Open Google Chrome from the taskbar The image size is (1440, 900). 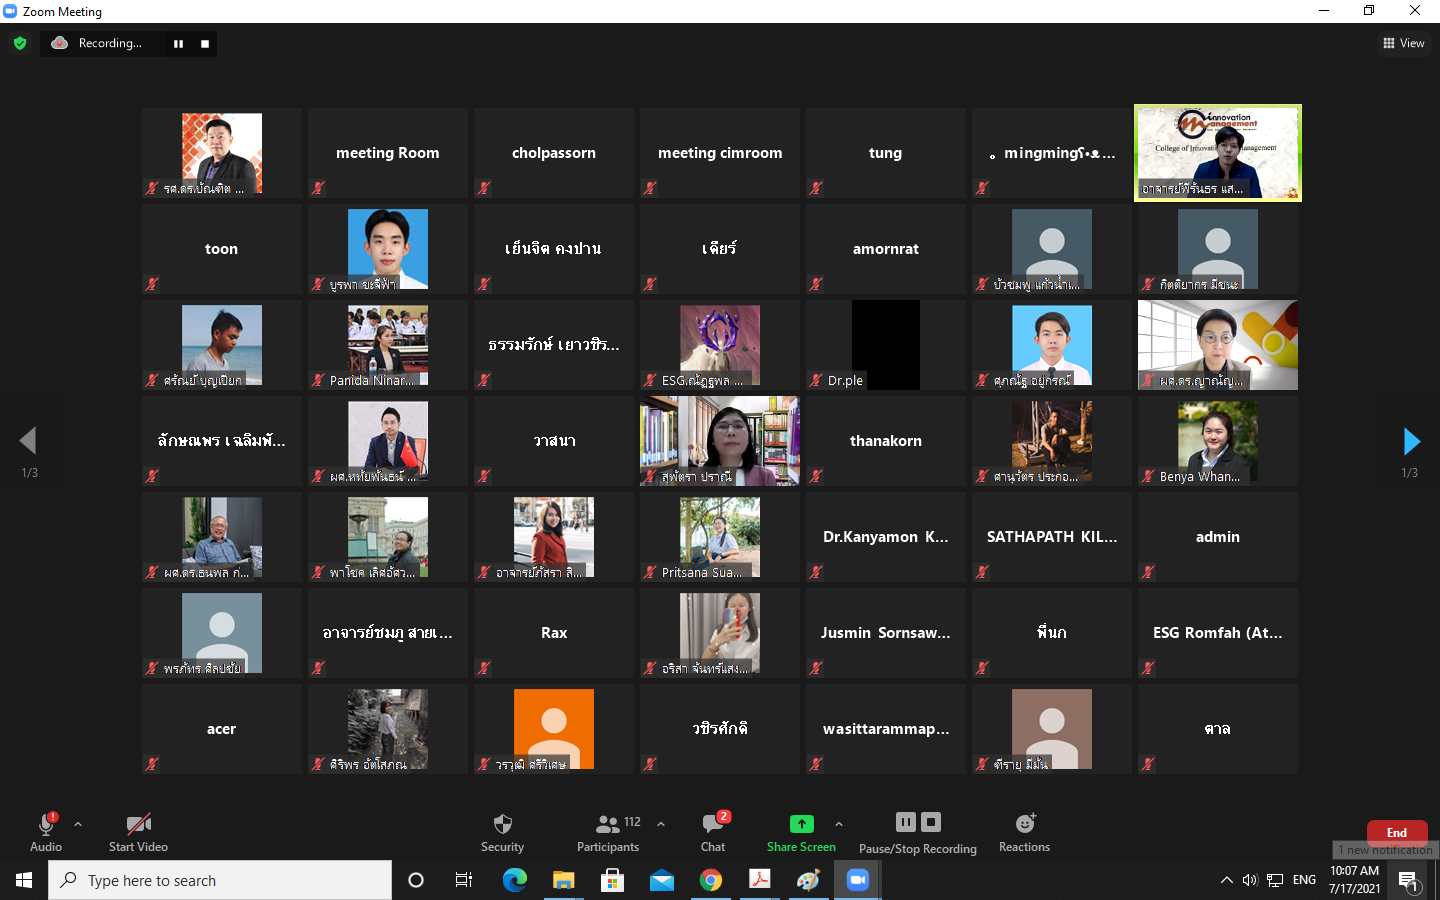click(711, 880)
